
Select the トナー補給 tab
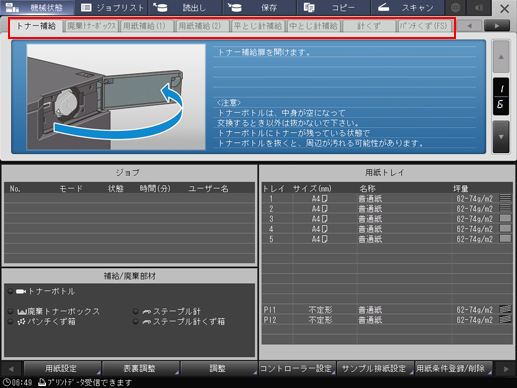point(36,26)
